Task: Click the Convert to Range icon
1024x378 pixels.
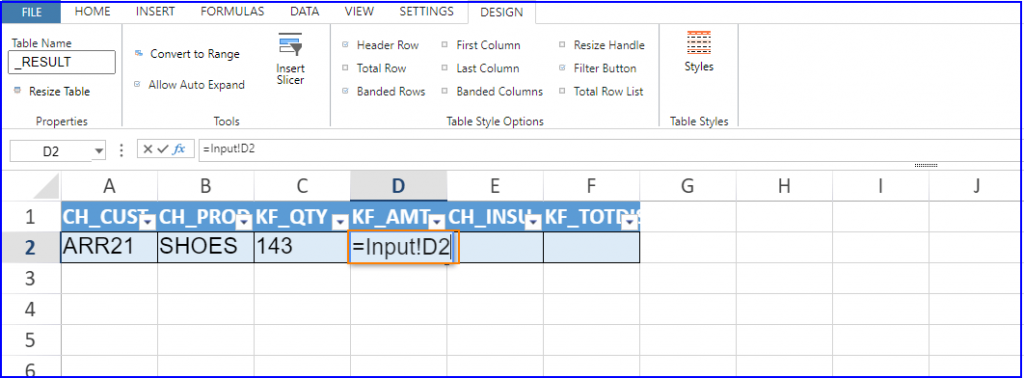Action: (x=138, y=54)
